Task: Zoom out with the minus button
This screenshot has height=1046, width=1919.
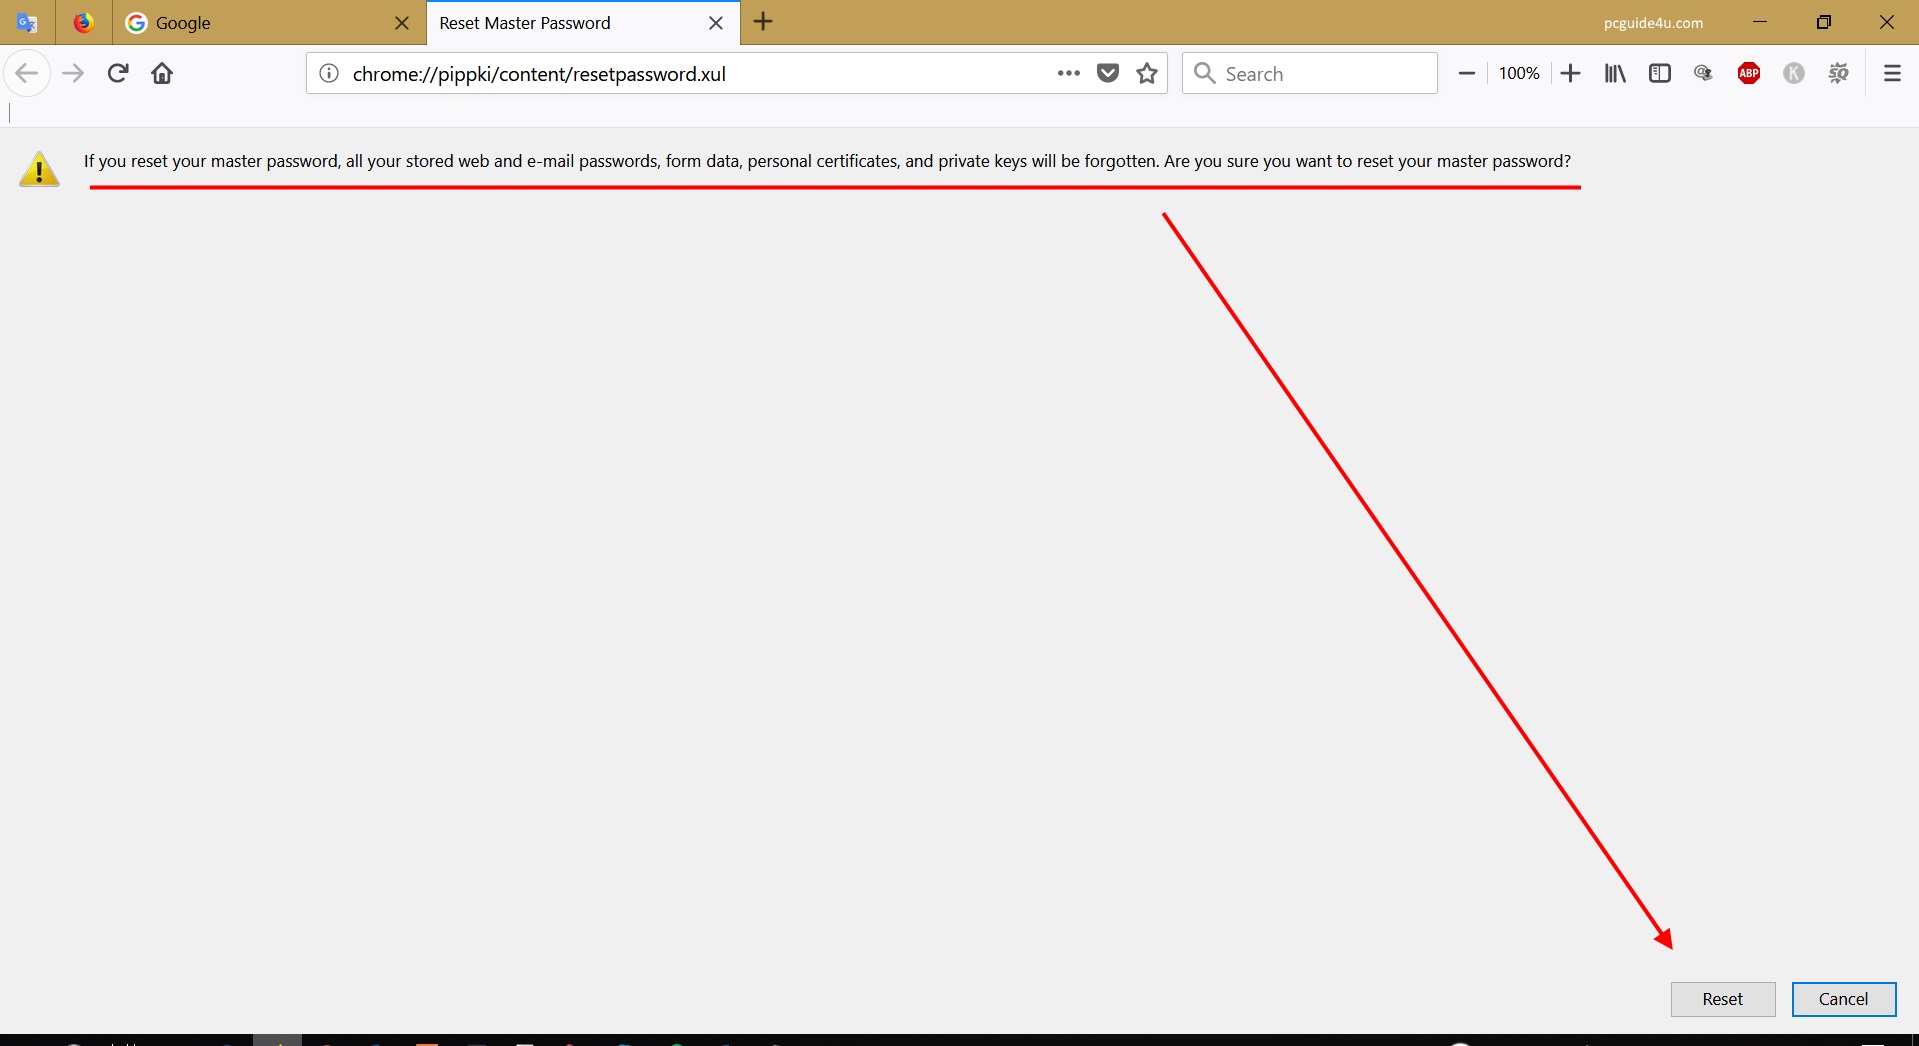Action: 1466,73
